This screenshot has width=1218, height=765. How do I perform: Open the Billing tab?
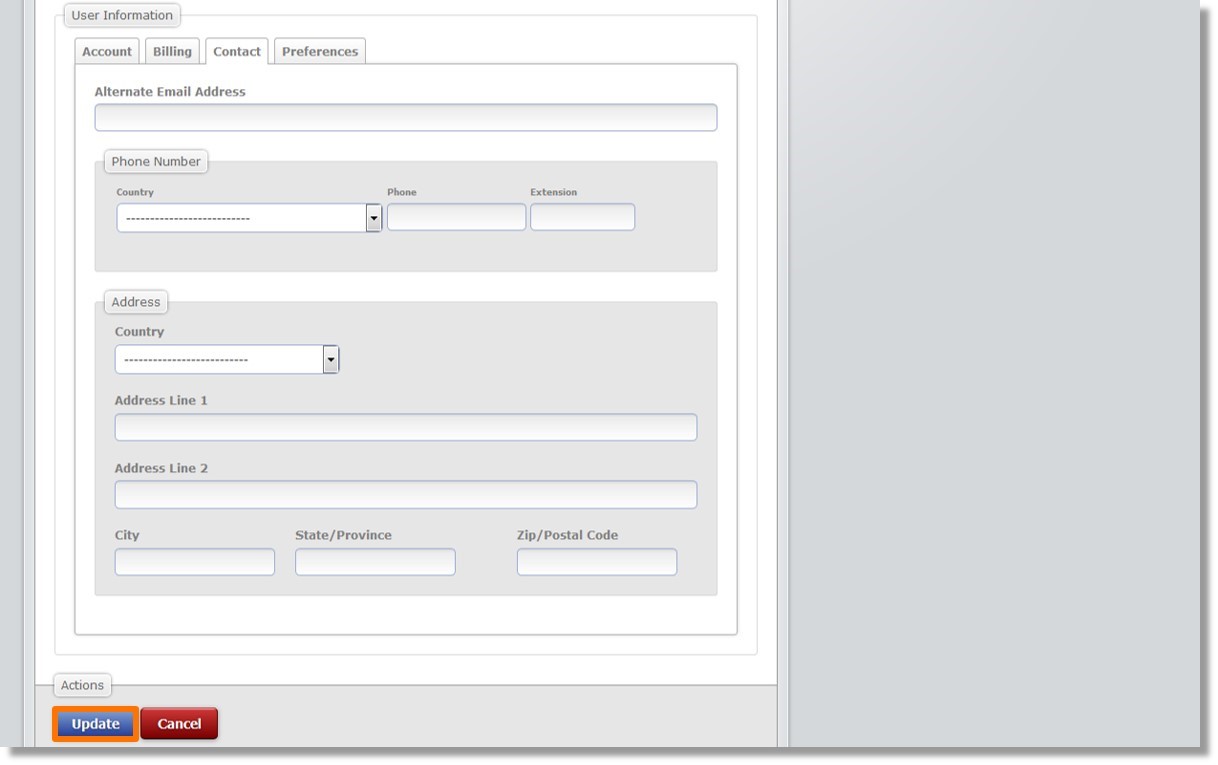coord(172,51)
